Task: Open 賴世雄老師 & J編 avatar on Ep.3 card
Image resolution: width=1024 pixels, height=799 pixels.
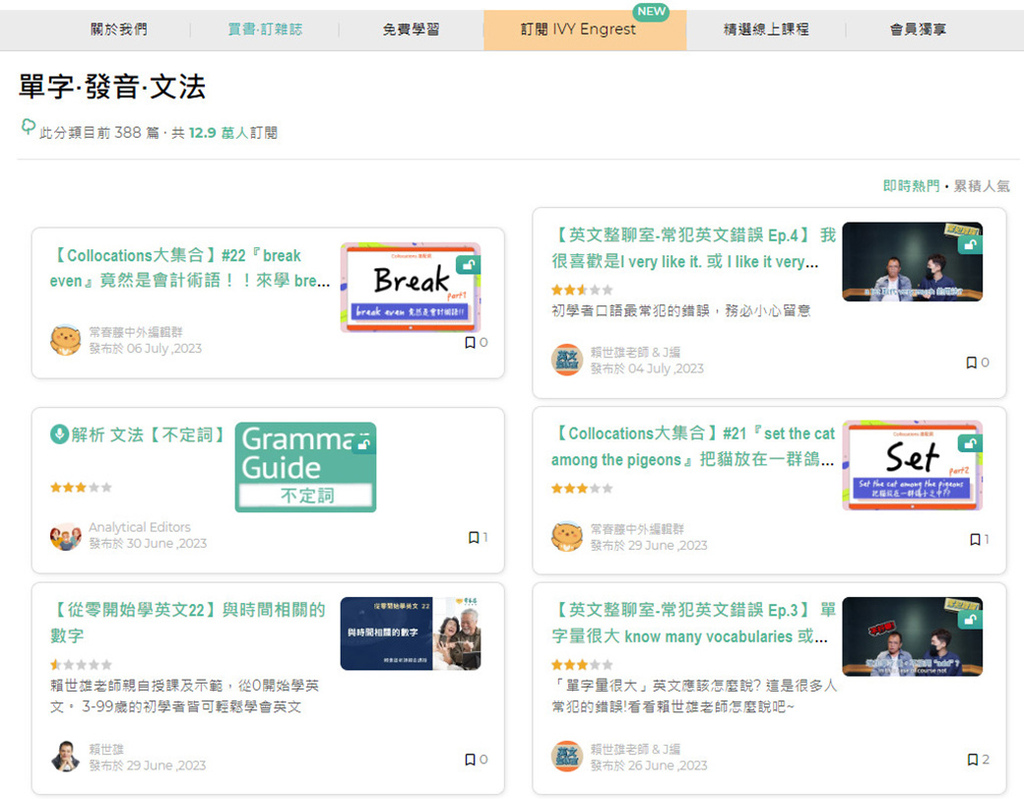Action: click(x=567, y=757)
